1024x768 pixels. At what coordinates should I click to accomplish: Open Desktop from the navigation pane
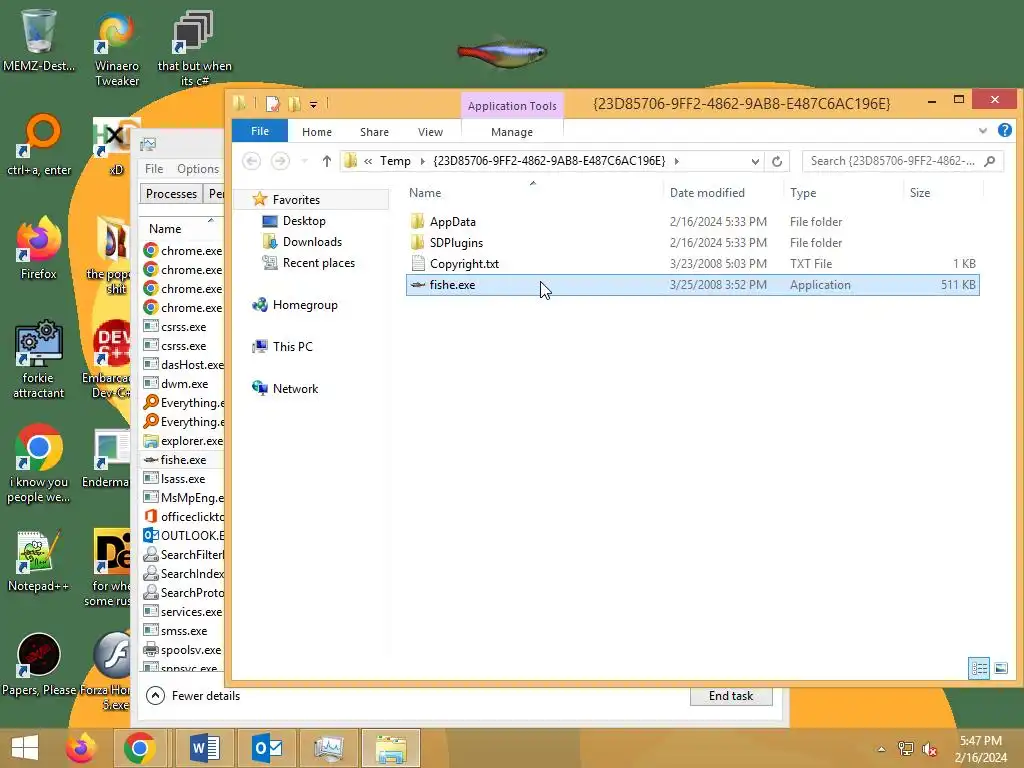[x=304, y=221]
